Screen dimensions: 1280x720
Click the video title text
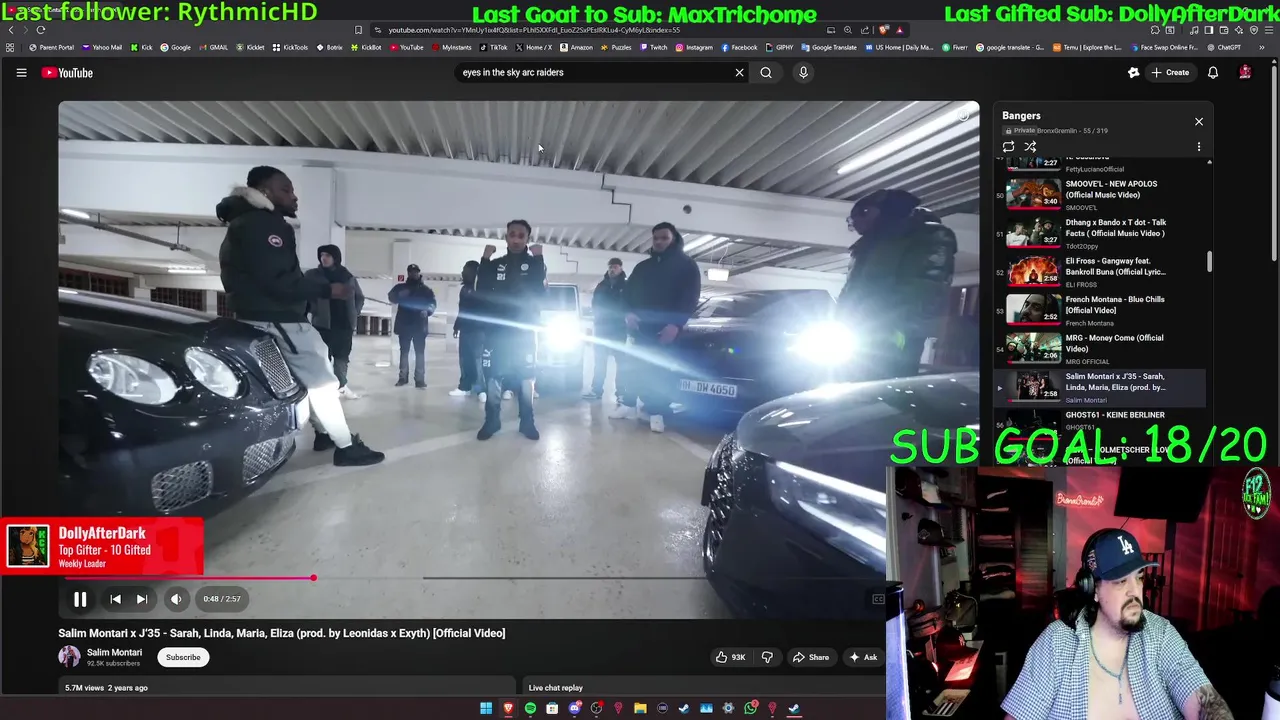282,633
